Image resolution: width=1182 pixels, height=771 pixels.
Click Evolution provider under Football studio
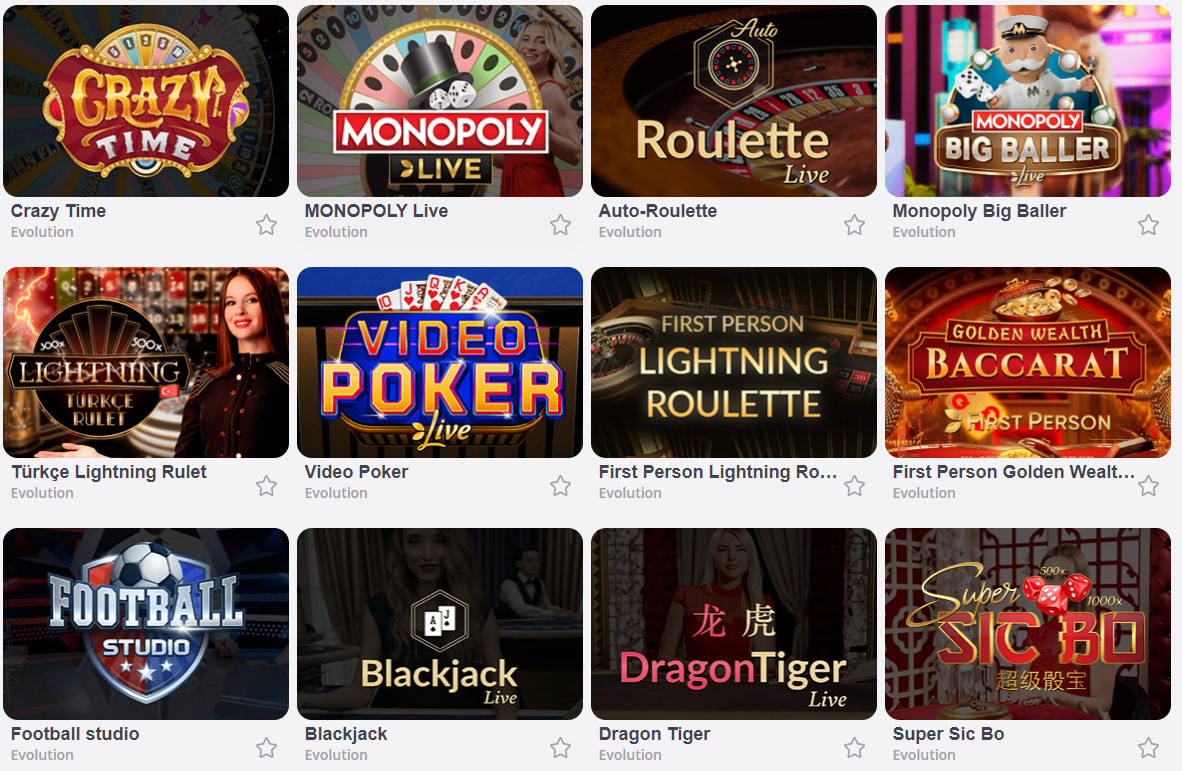42,754
